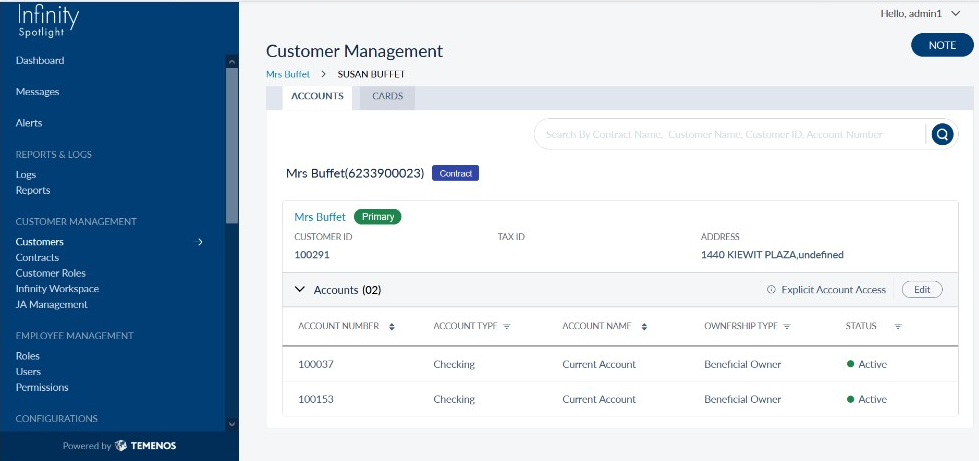Open the Ownership Type filter icon

(787, 326)
